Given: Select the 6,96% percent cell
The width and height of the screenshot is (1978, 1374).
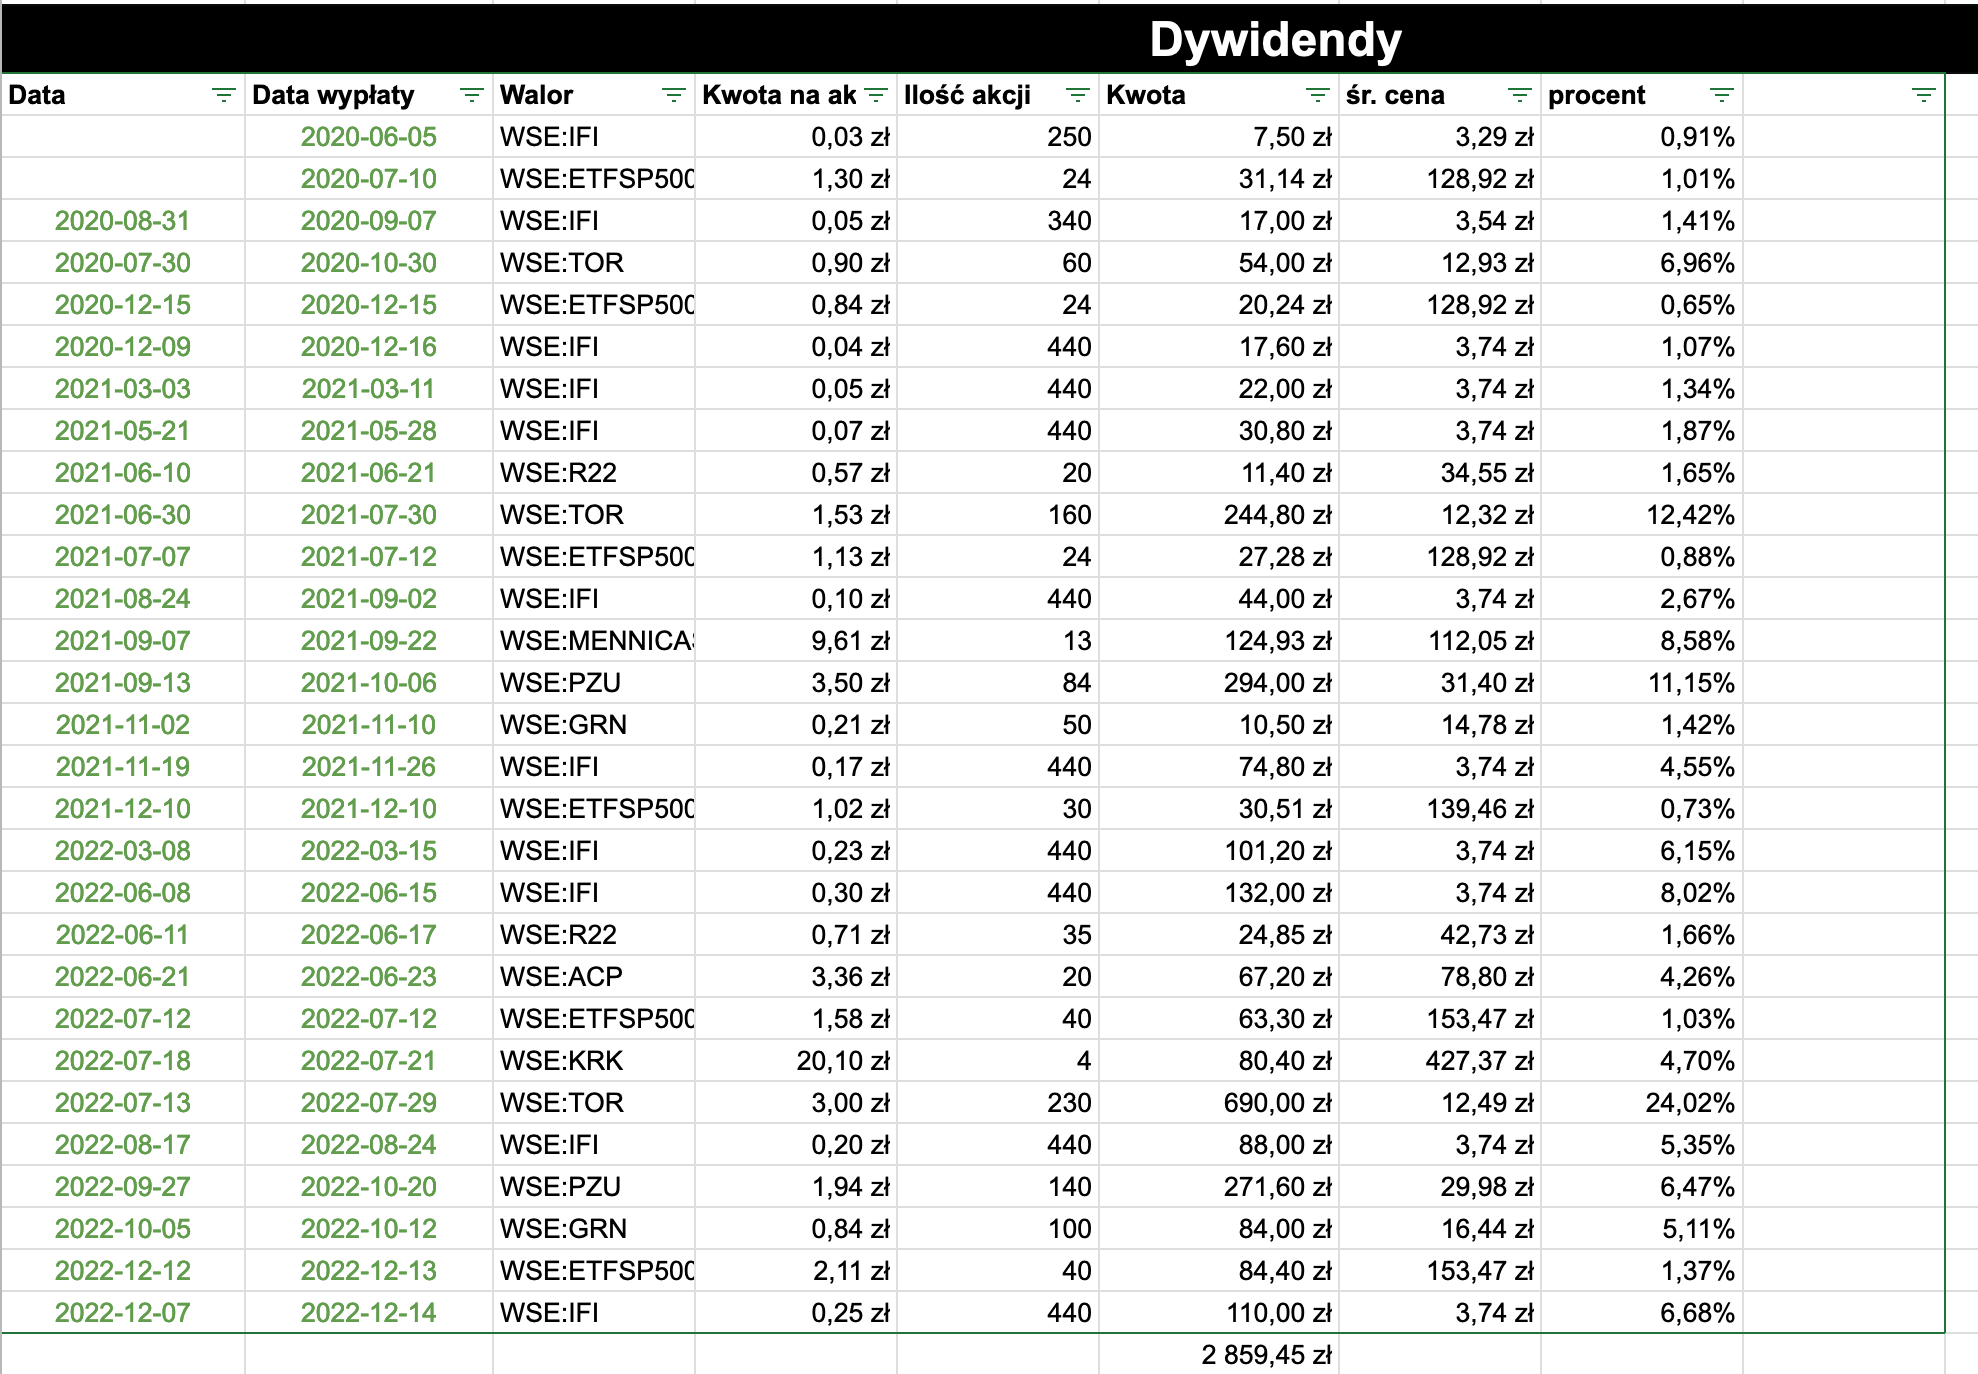Looking at the screenshot, I should click(x=1642, y=263).
